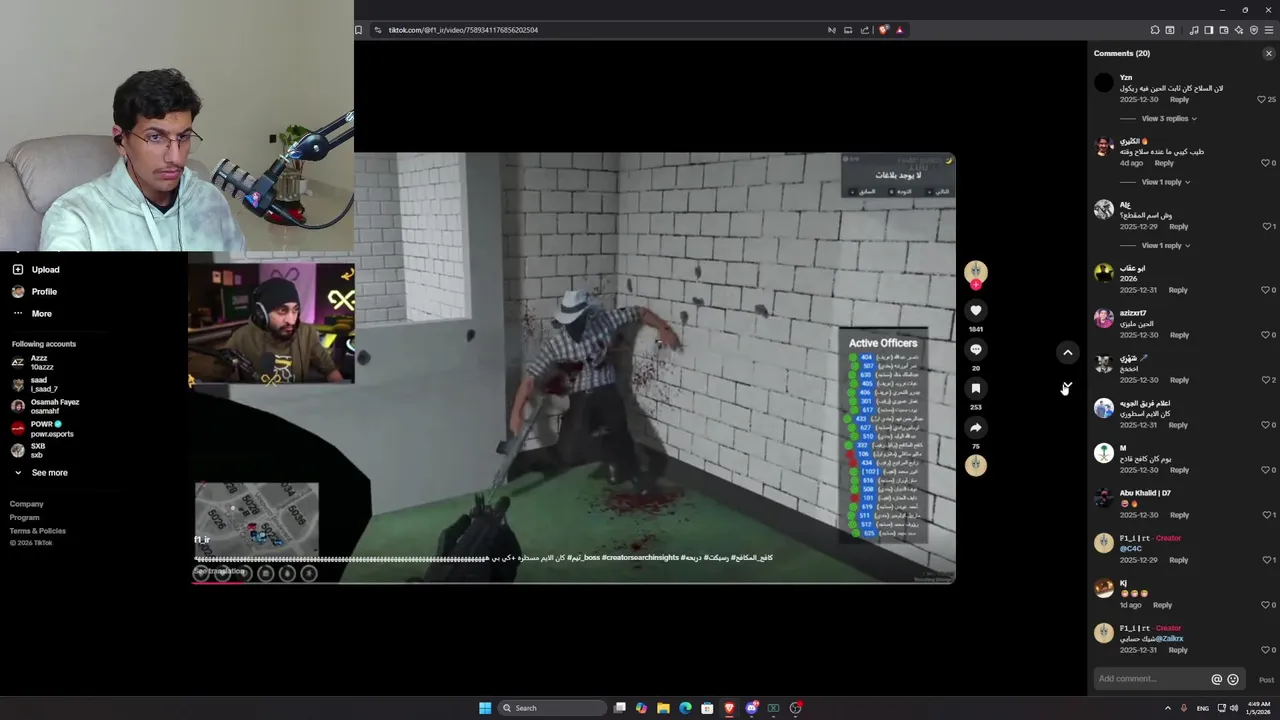Open Upload in TikTok sidebar
Image resolution: width=1280 pixels, height=720 pixels.
coord(35,270)
